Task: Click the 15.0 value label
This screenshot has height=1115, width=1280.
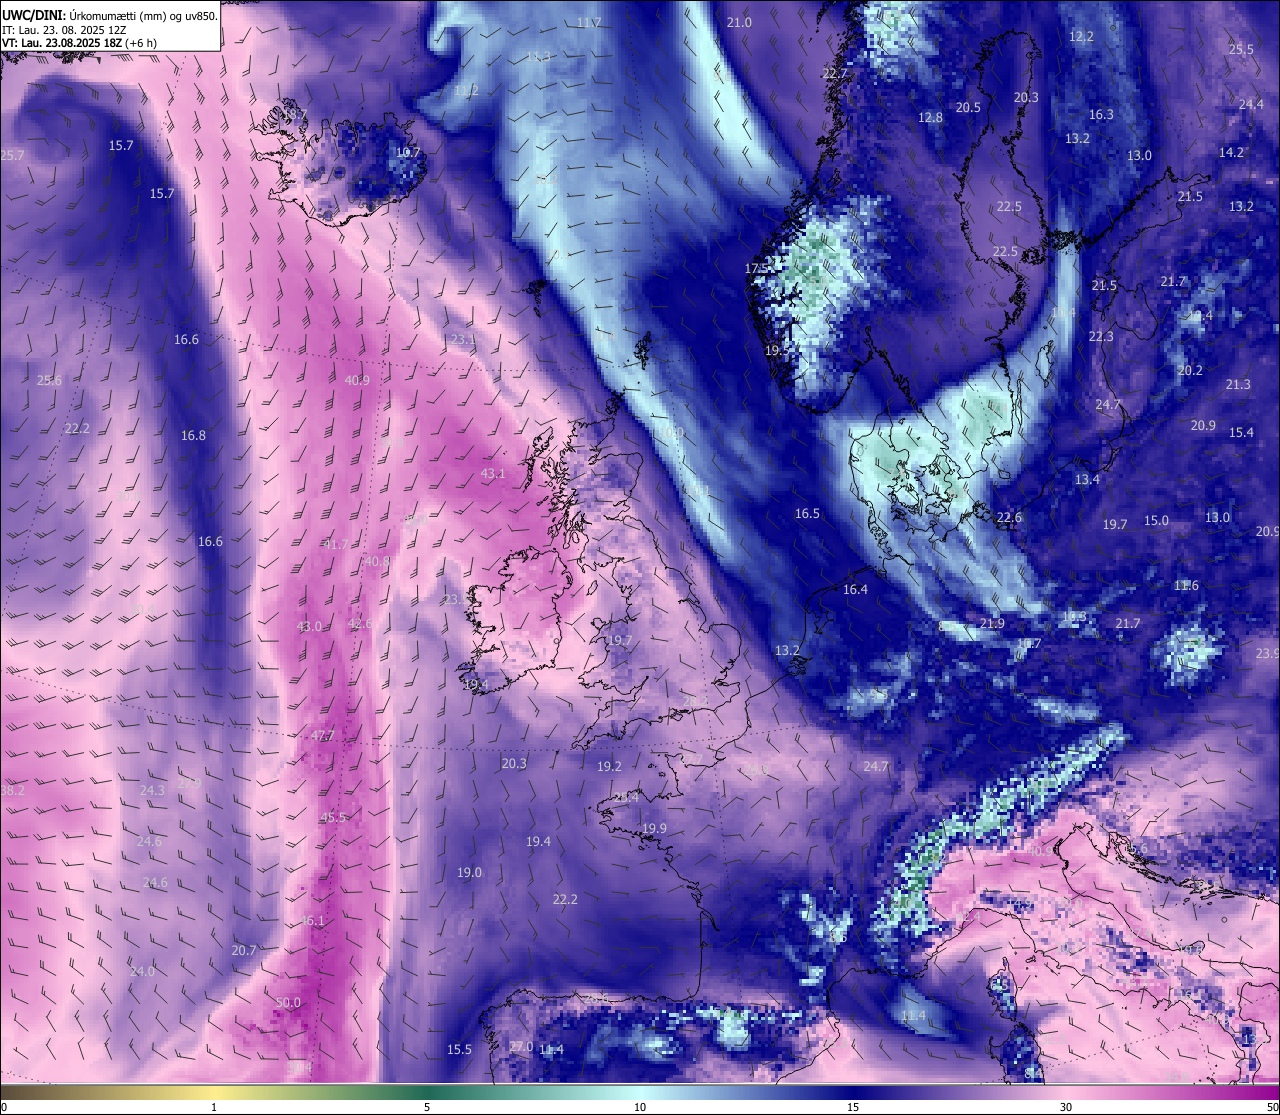Action: [x=1156, y=520]
